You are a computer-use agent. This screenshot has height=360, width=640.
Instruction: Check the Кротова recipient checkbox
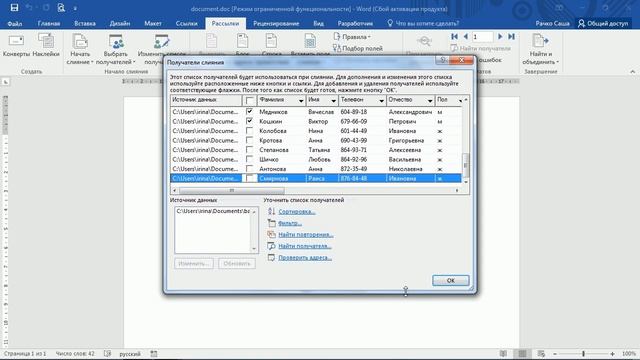[x=249, y=140]
